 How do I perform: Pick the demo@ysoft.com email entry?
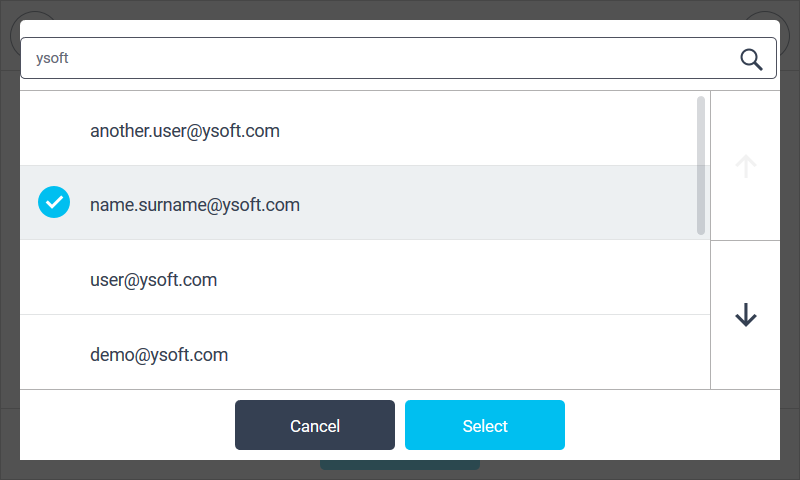pos(159,354)
